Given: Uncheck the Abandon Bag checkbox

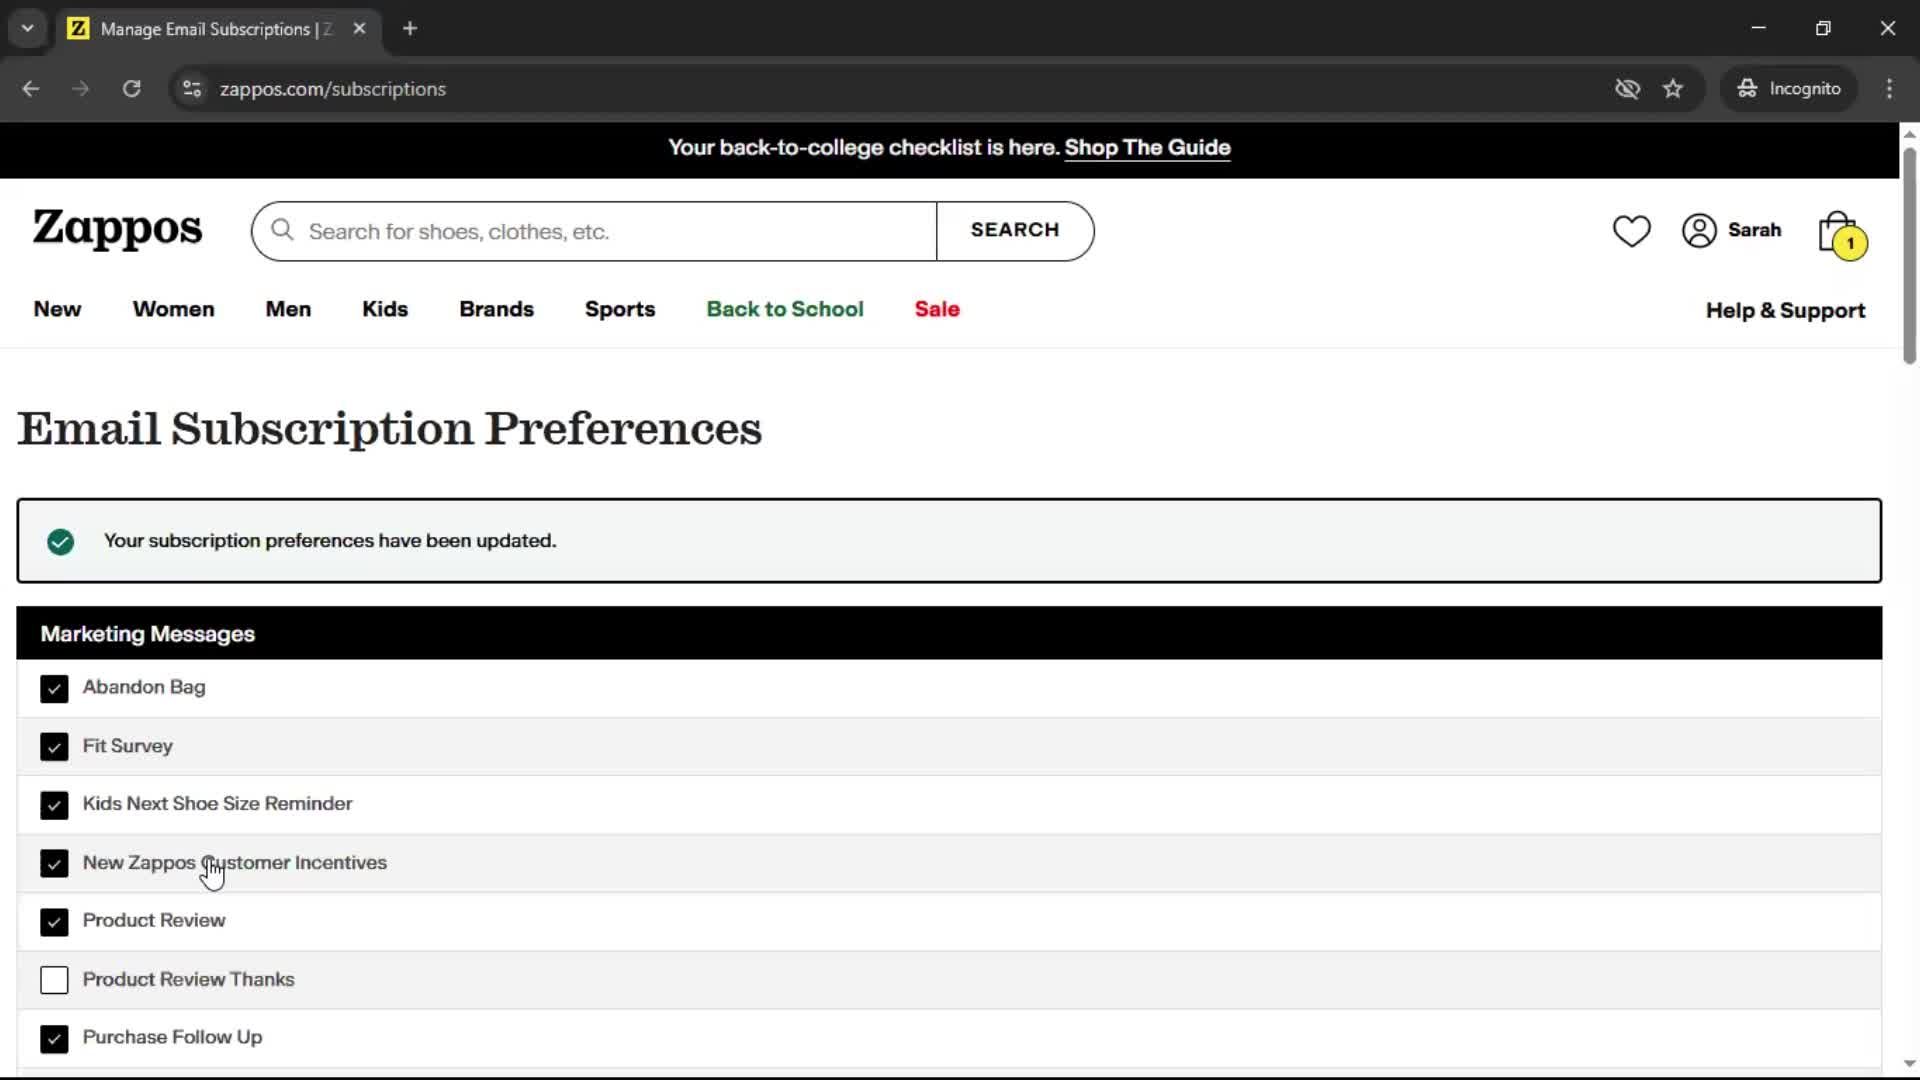Looking at the screenshot, I should 54,689.
